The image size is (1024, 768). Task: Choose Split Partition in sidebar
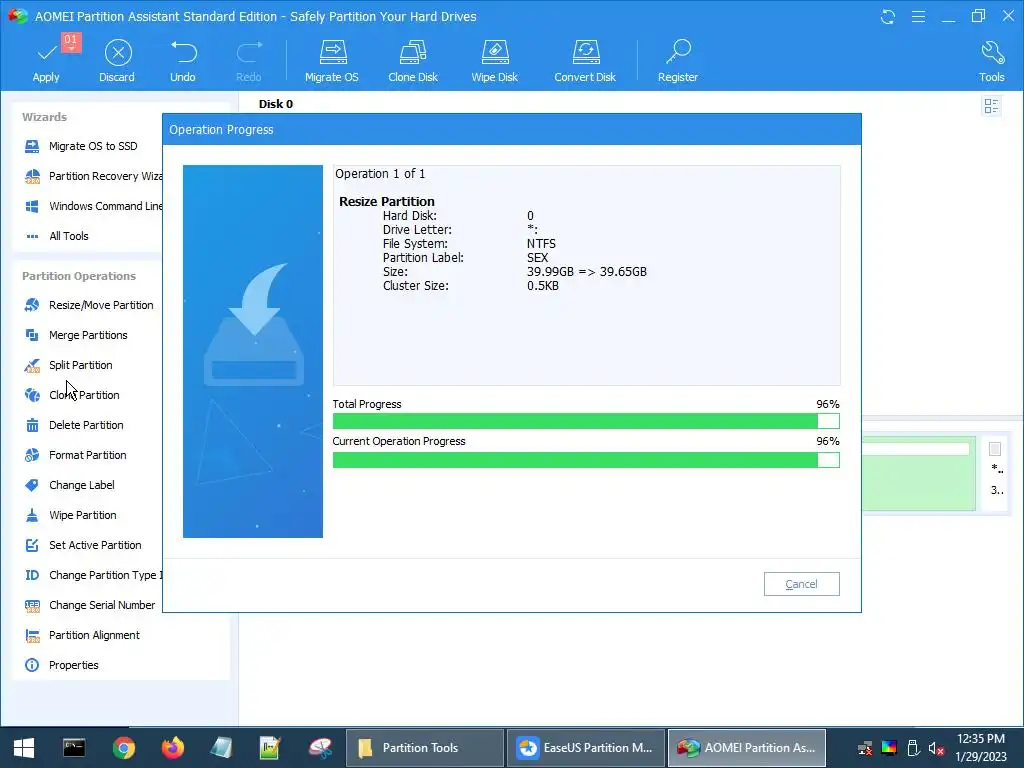(x=68, y=365)
